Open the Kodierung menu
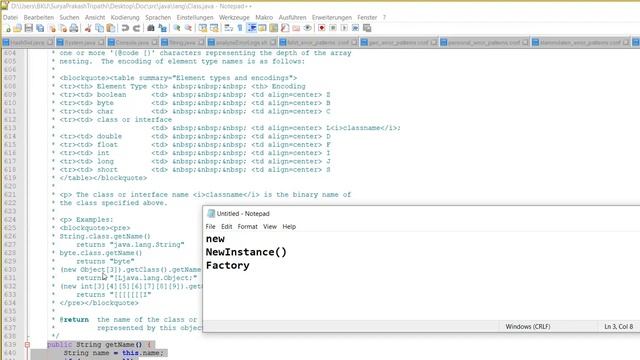Screen dimensions: 640x360 (125, 18)
